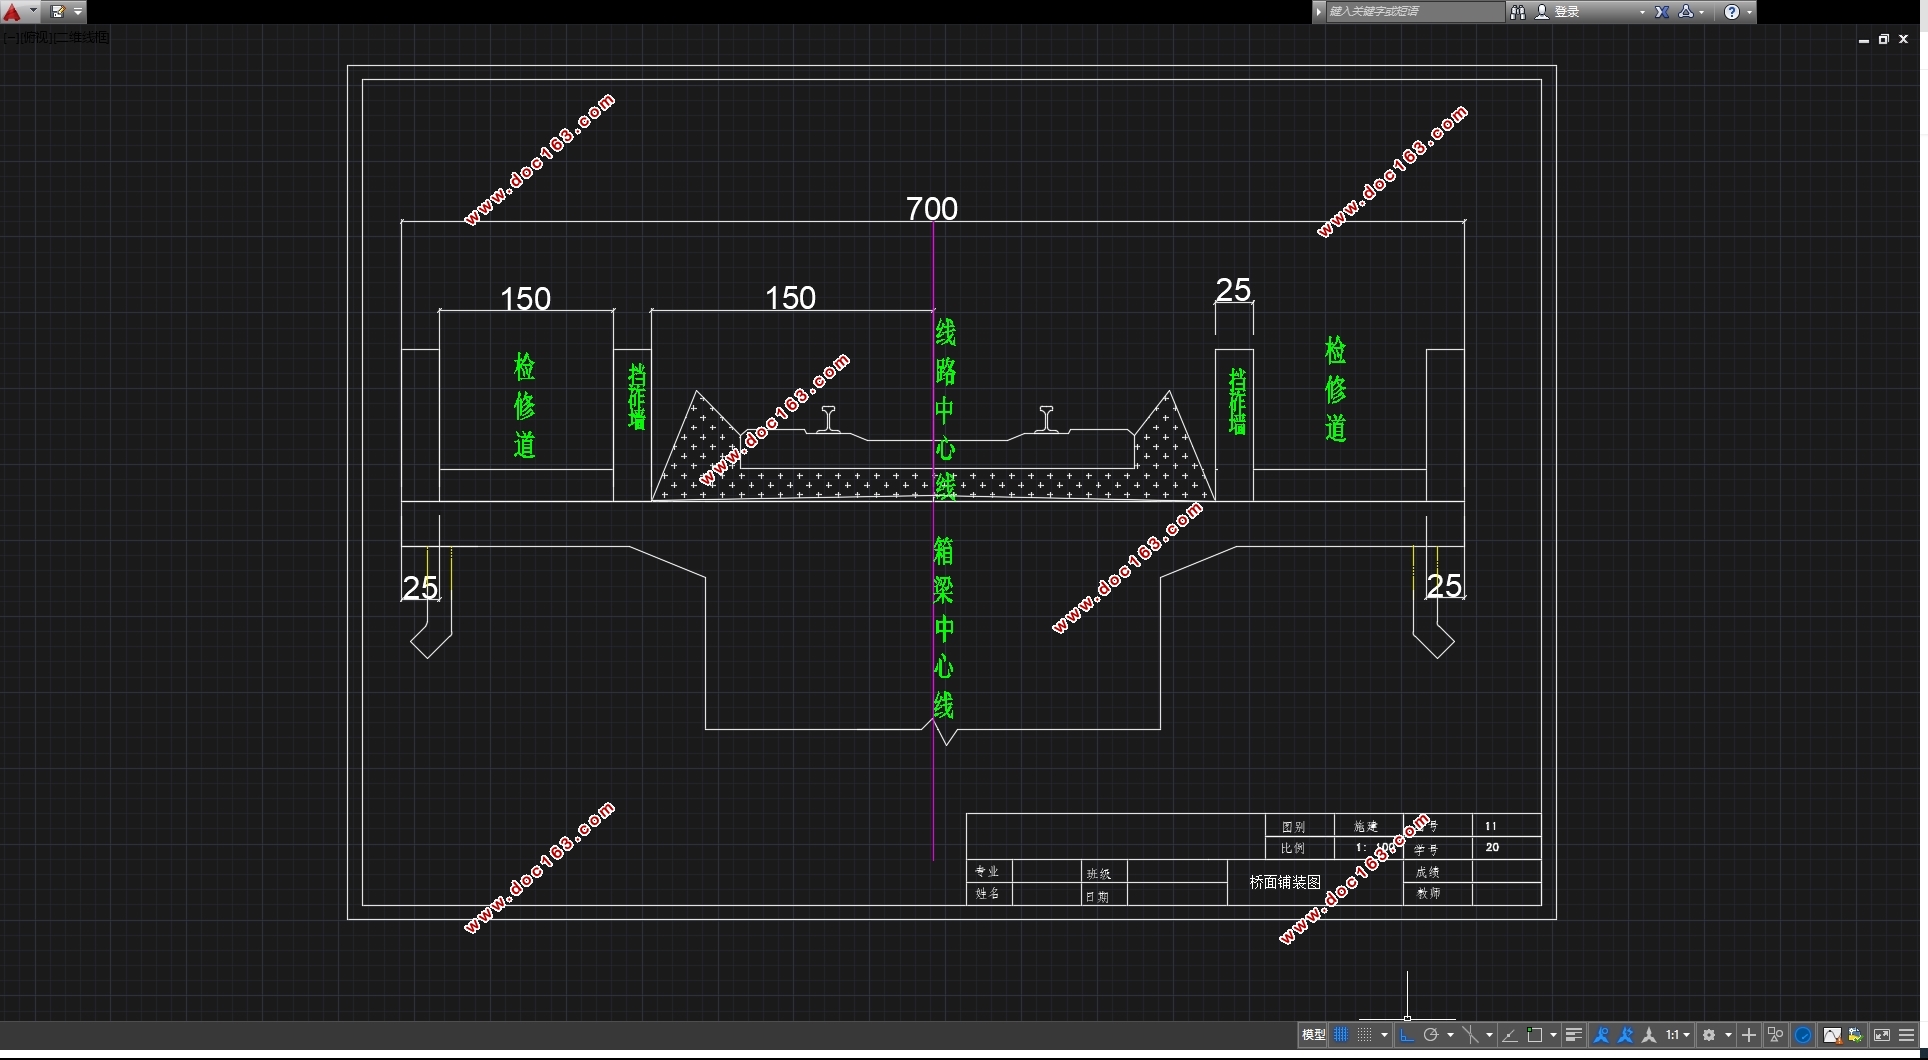This screenshot has width=1928, height=1060.
Task: Toggle isometric drafting icon
Action: (1470, 1035)
